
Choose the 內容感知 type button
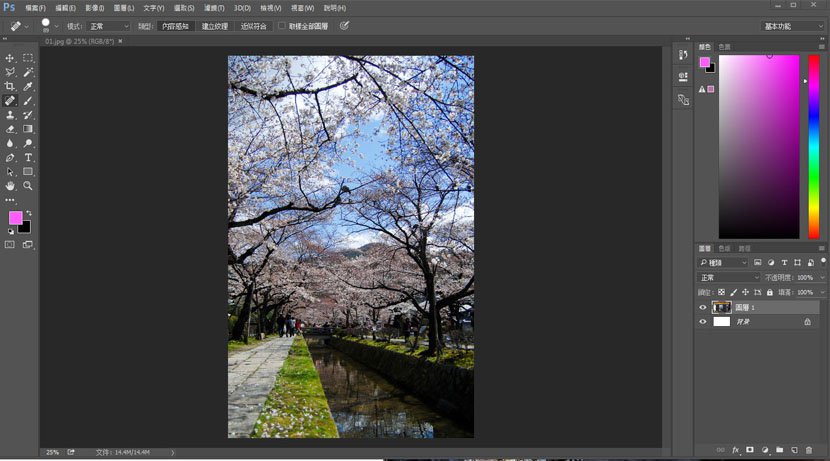(x=176, y=26)
